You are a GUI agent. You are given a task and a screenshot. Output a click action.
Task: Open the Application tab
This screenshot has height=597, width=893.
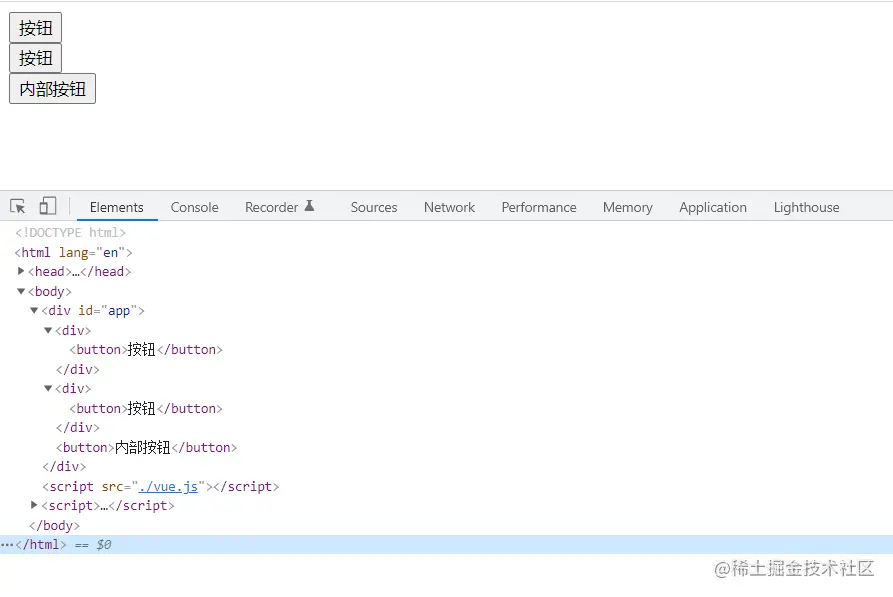coord(713,207)
